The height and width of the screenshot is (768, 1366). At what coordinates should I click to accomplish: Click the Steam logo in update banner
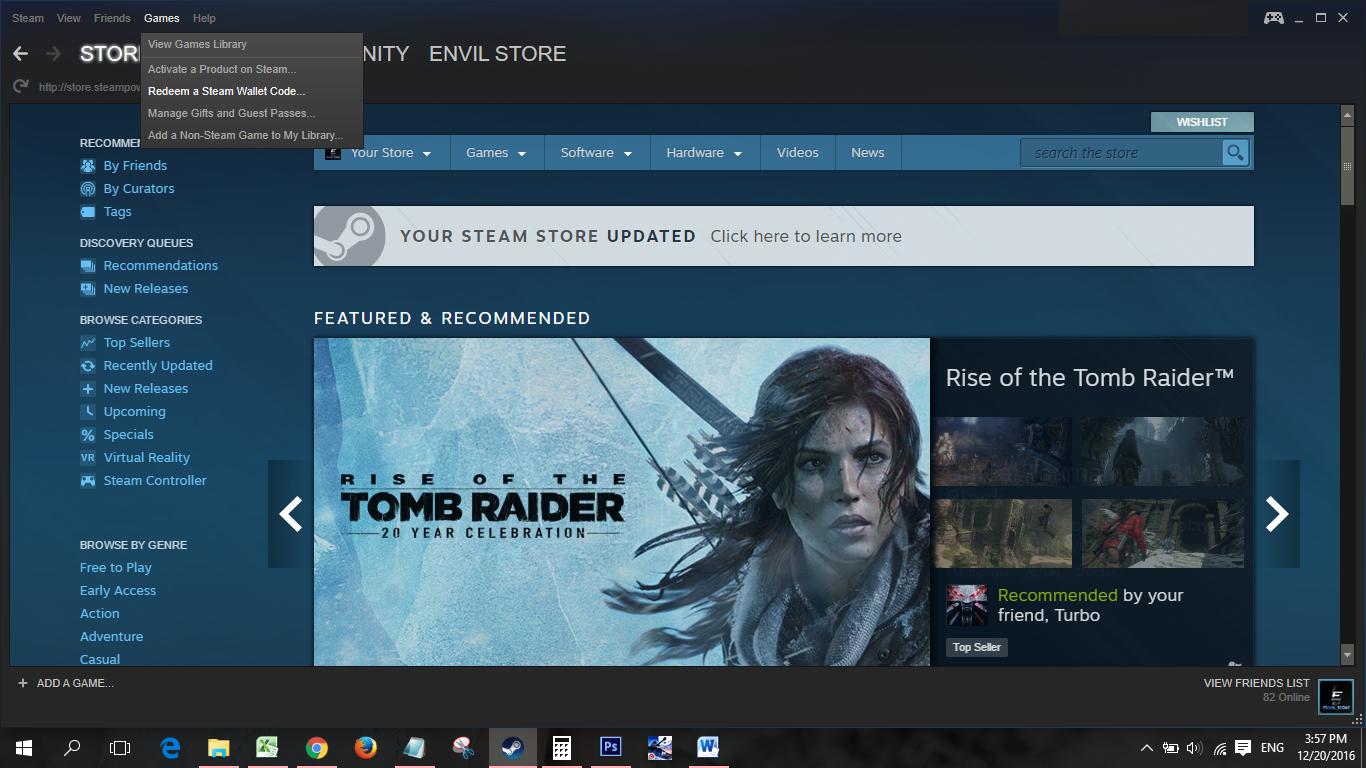349,236
